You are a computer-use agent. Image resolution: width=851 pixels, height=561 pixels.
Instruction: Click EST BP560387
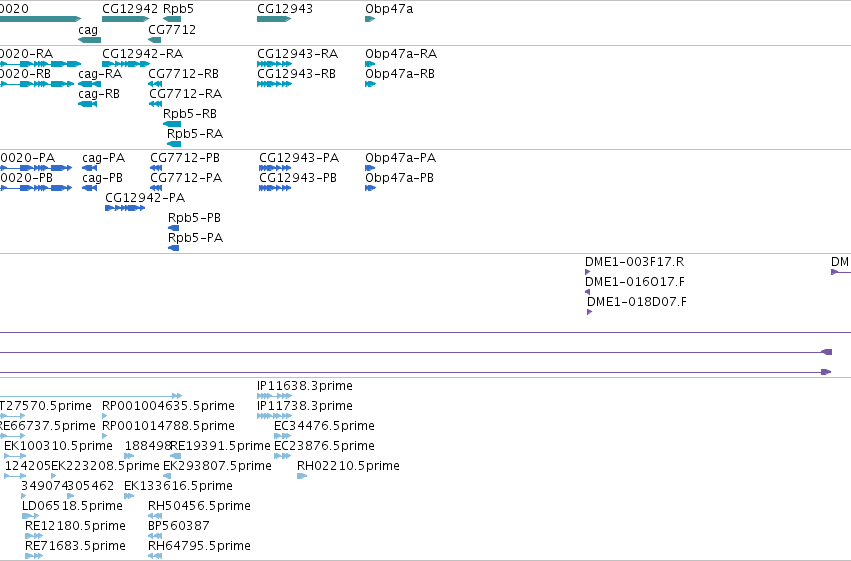point(179,526)
